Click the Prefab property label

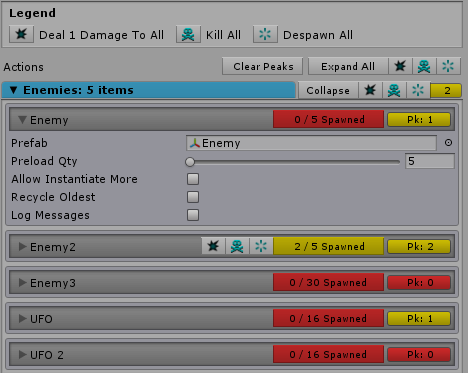[x=29, y=143]
